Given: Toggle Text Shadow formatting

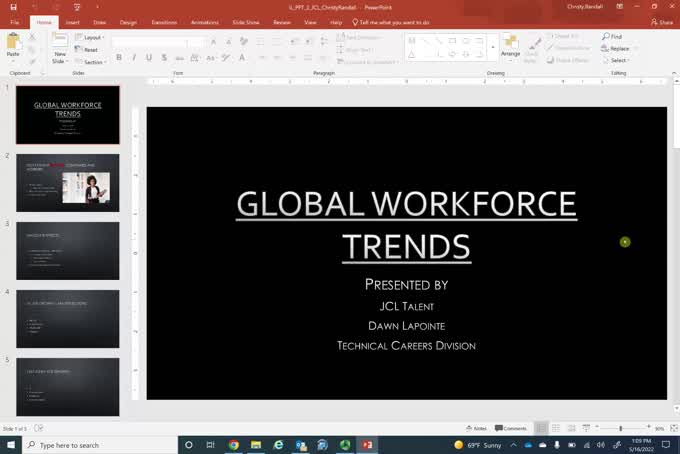Looking at the screenshot, I should pyautogui.click(x=164, y=57).
